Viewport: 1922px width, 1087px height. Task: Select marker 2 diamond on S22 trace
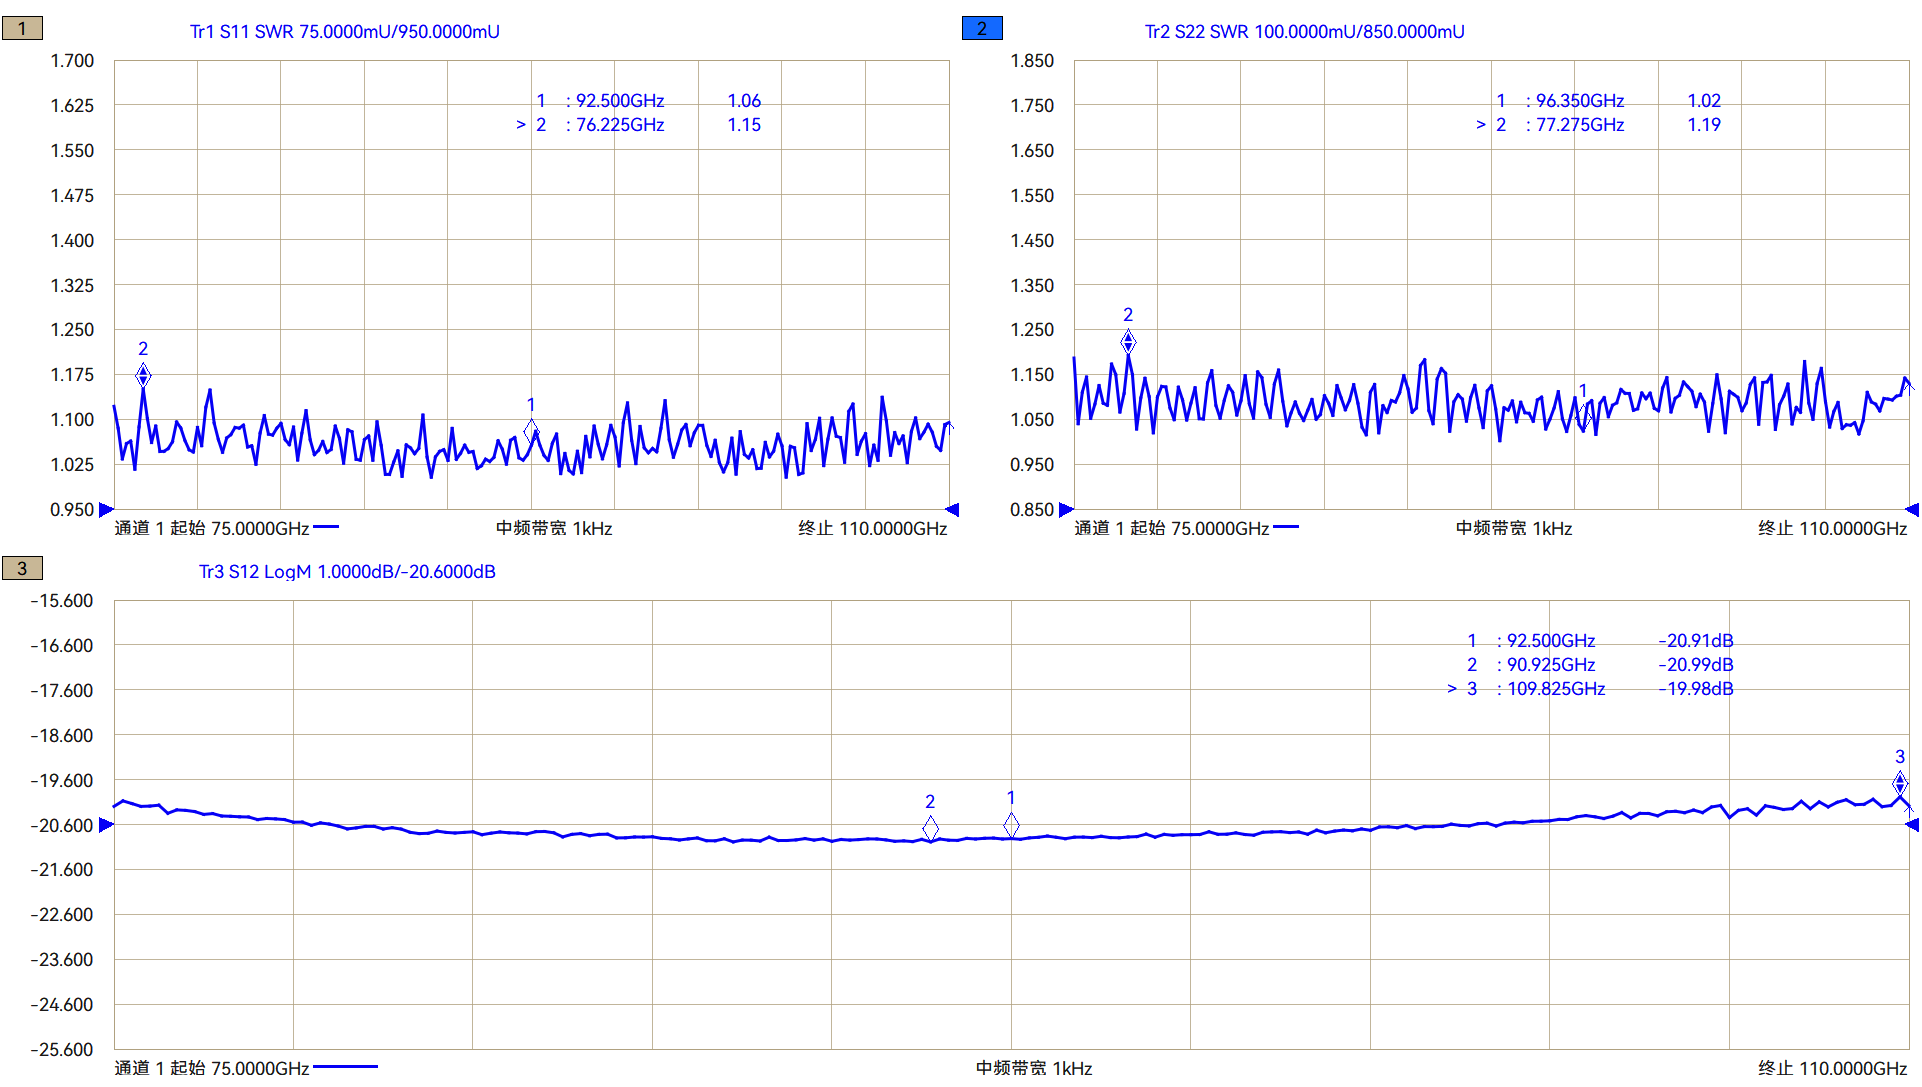pyautogui.click(x=1128, y=342)
